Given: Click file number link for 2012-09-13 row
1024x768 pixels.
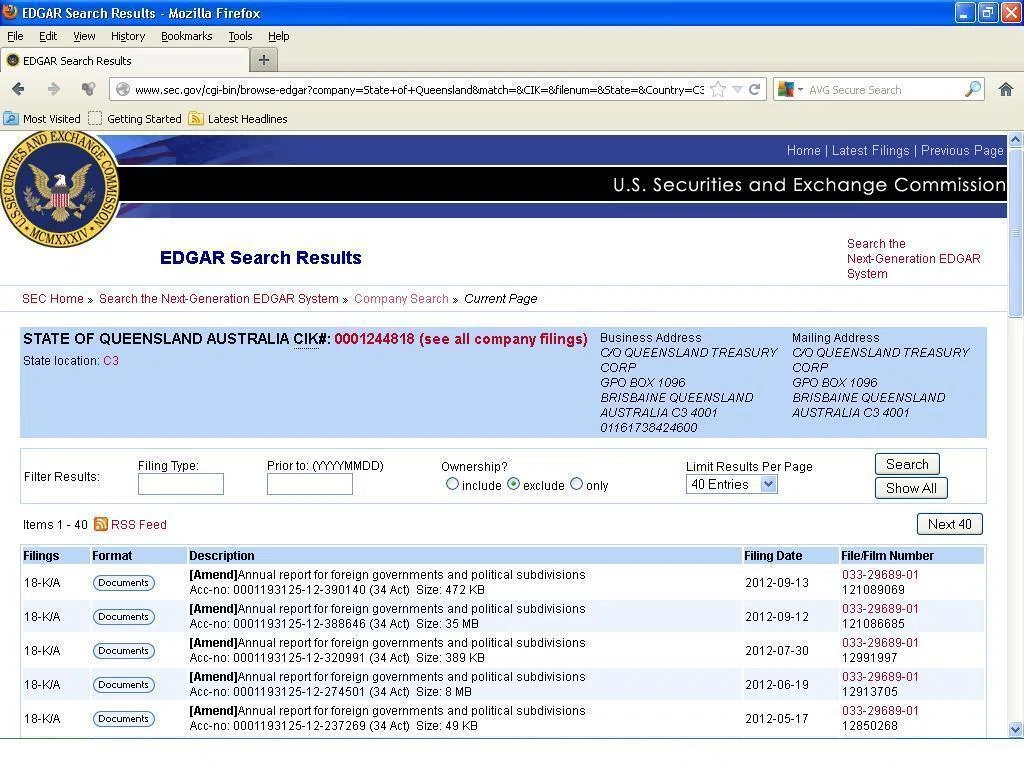Looking at the screenshot, I should coord(880,575).
